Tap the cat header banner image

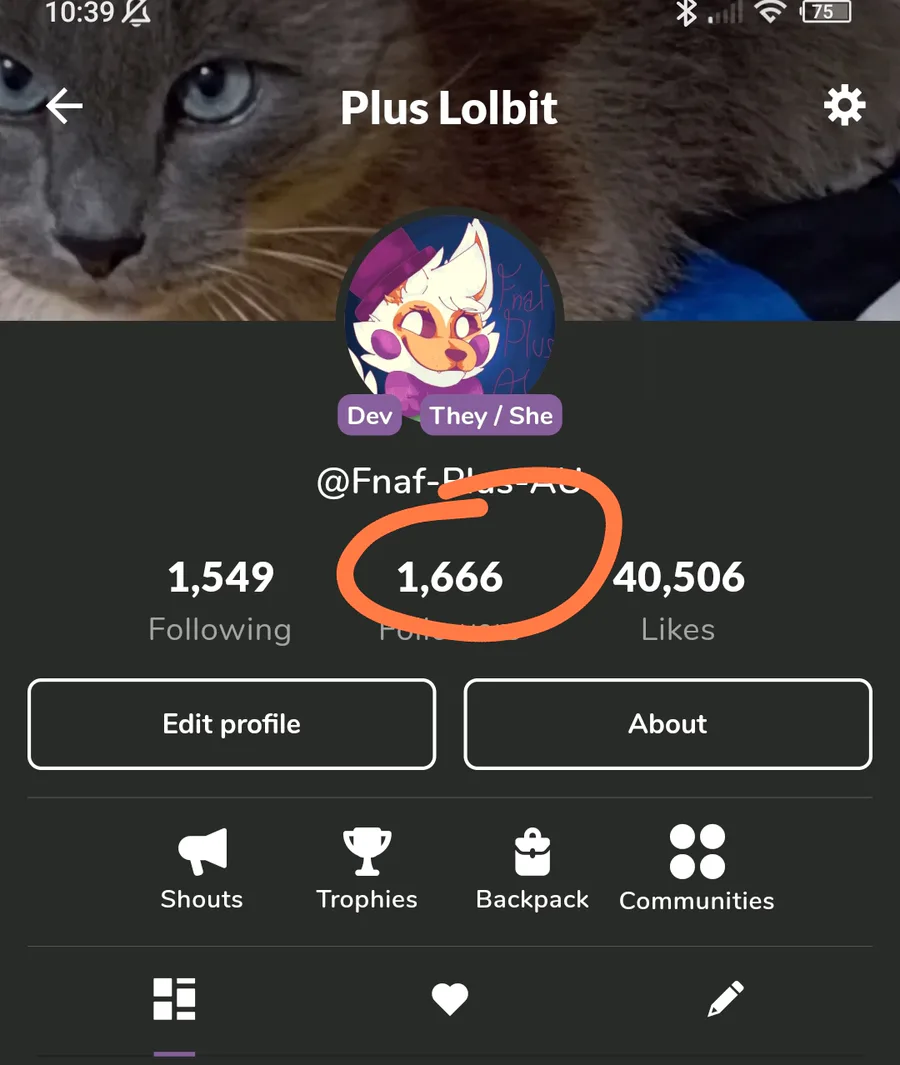point(450,160)
